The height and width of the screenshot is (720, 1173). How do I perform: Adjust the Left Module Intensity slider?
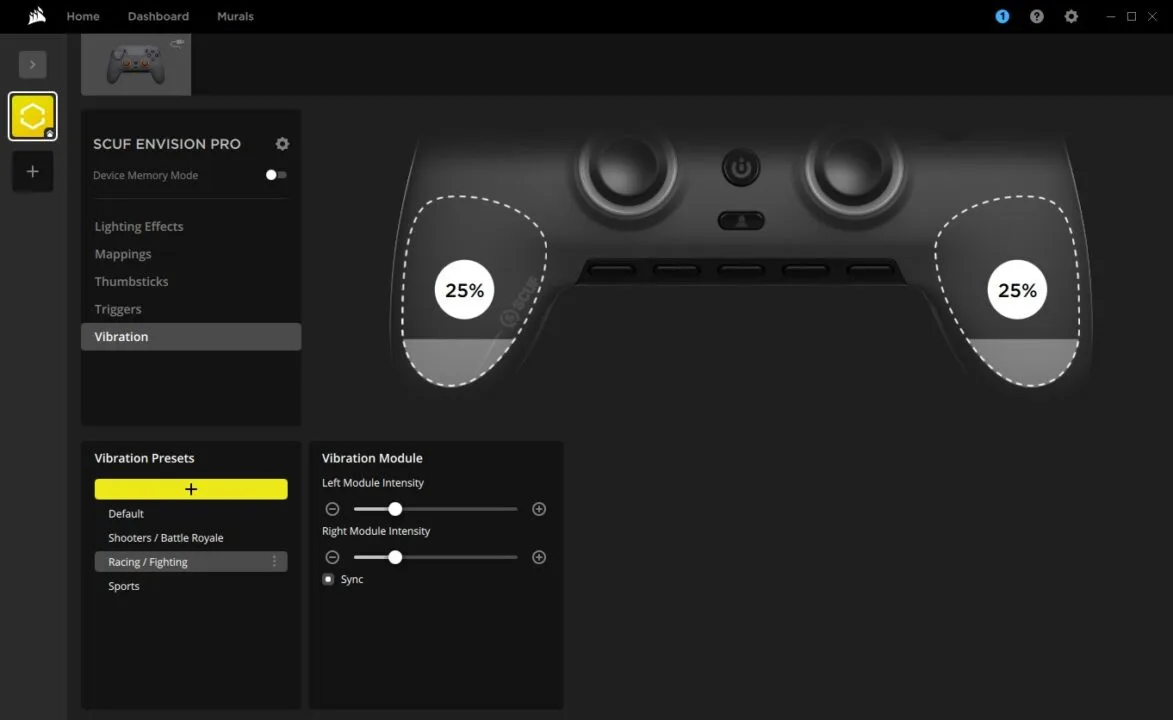point(394,508)
